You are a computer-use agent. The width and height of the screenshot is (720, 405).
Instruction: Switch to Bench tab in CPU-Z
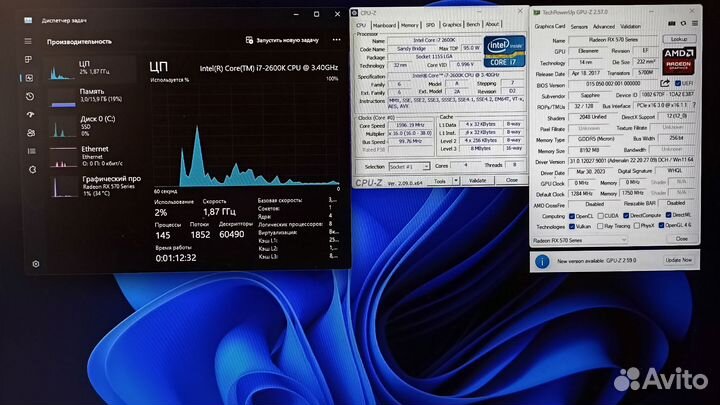click(473, 24)
